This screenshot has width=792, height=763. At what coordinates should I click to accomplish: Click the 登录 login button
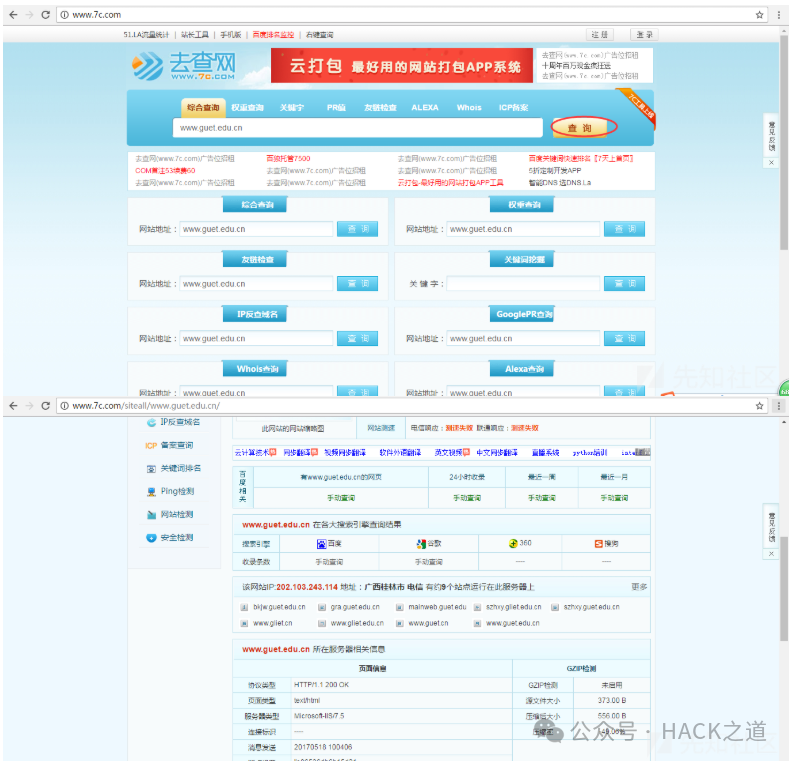(645, 34)
